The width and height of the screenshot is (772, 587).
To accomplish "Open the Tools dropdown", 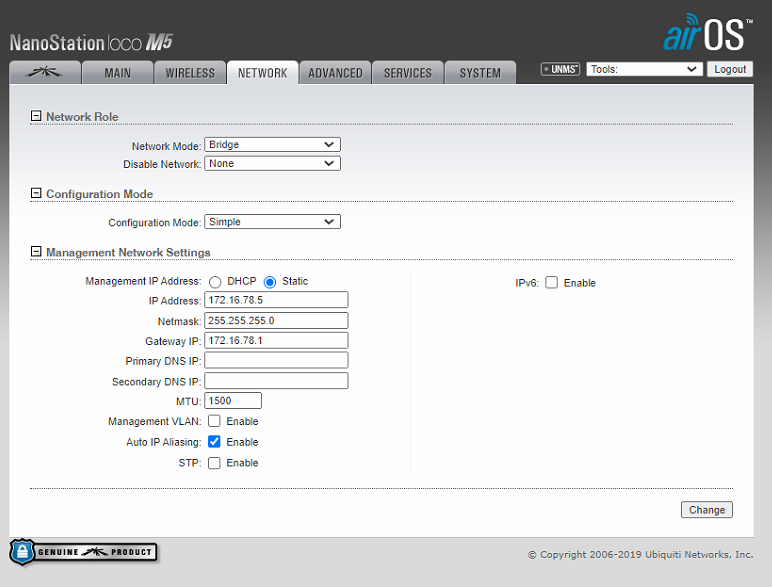I will point(644,69).
